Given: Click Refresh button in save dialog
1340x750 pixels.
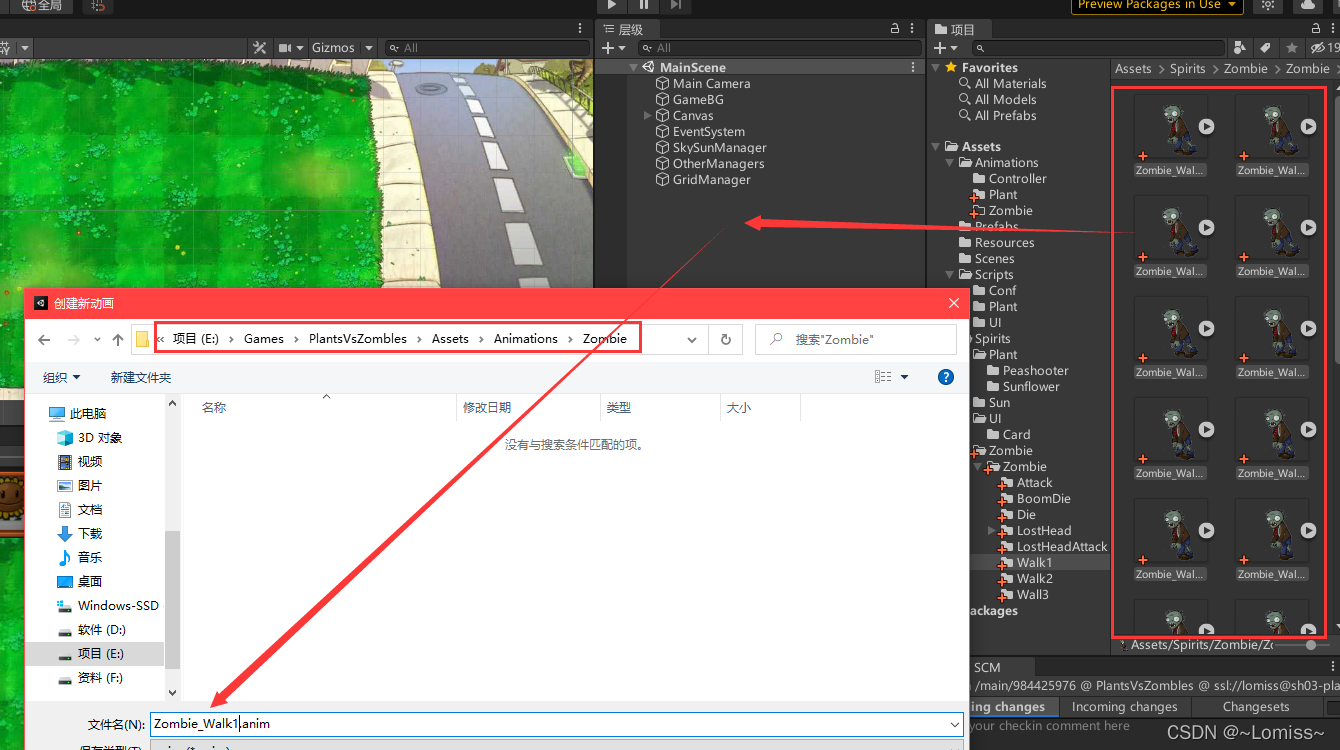Looking at the screenshot, I should [726, 340].
